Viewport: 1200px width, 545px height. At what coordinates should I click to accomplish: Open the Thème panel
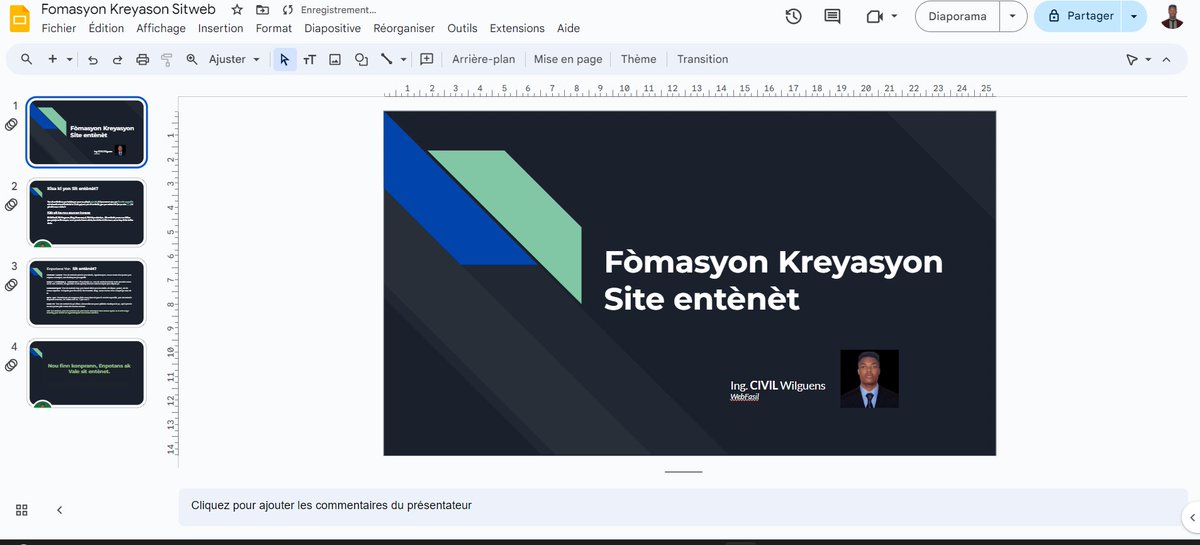coord(638,59)
